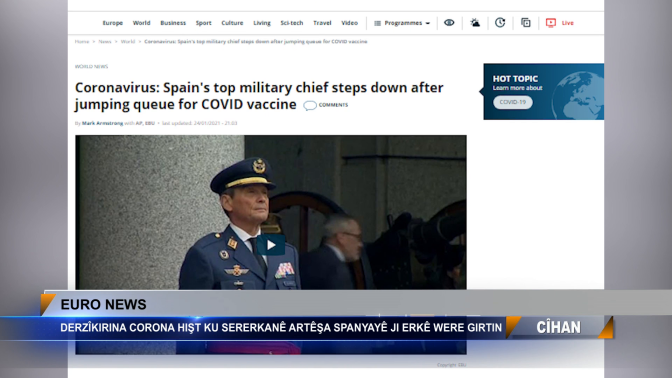Click the eye icon in navigation bar
This screenshot has width=672, height=378.
pos(449,23)
